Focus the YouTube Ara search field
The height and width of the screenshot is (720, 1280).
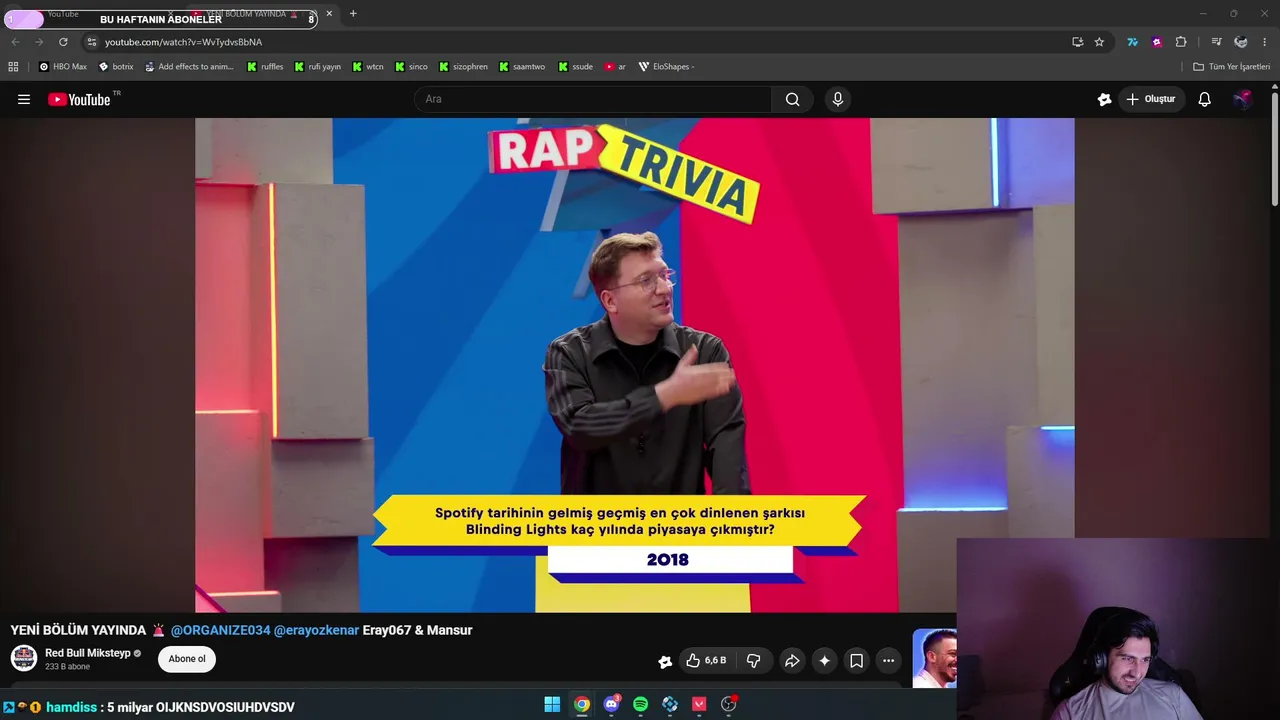pyautogui.click(x=593, y=99)
